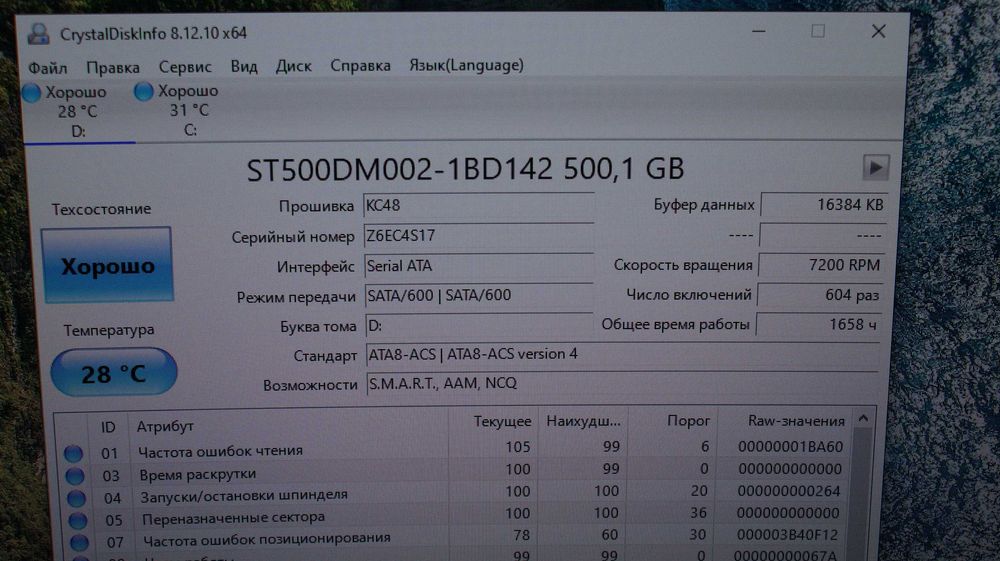Click the firmware field KC48
This screenshot has height=561, width=1000.
pos(478,206)
